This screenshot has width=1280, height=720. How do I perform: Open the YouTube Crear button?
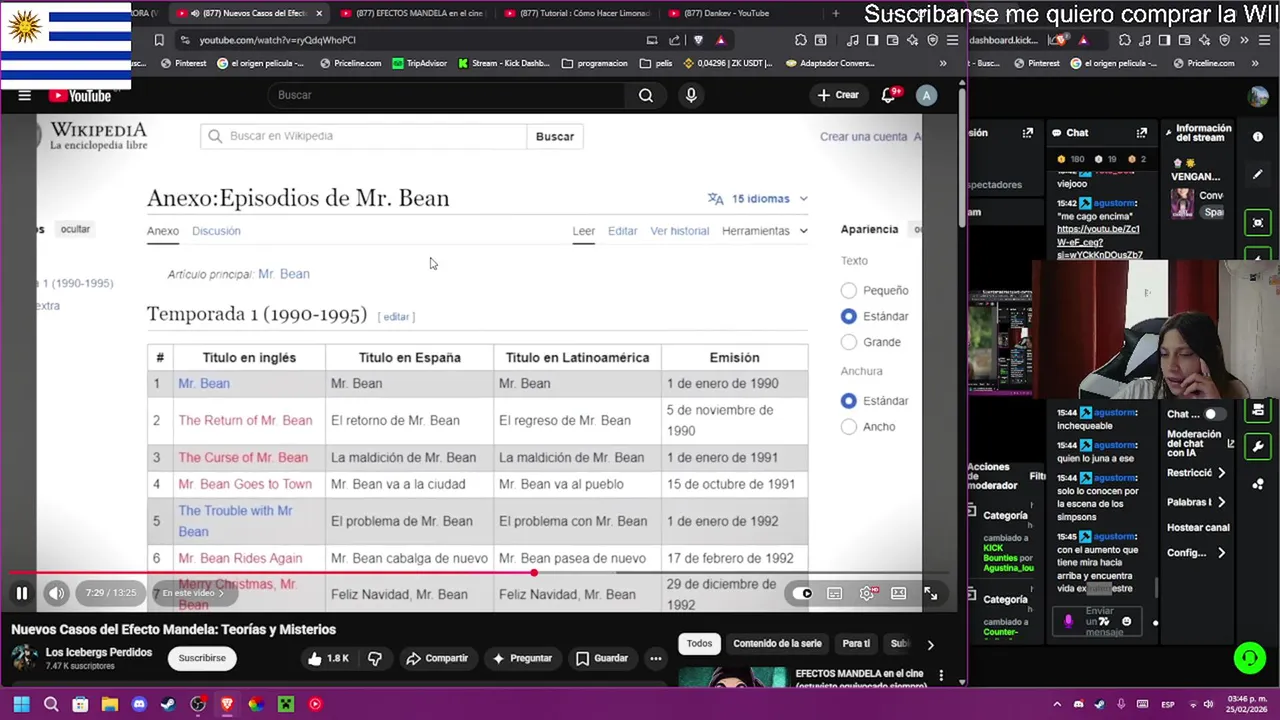[838, 95]
